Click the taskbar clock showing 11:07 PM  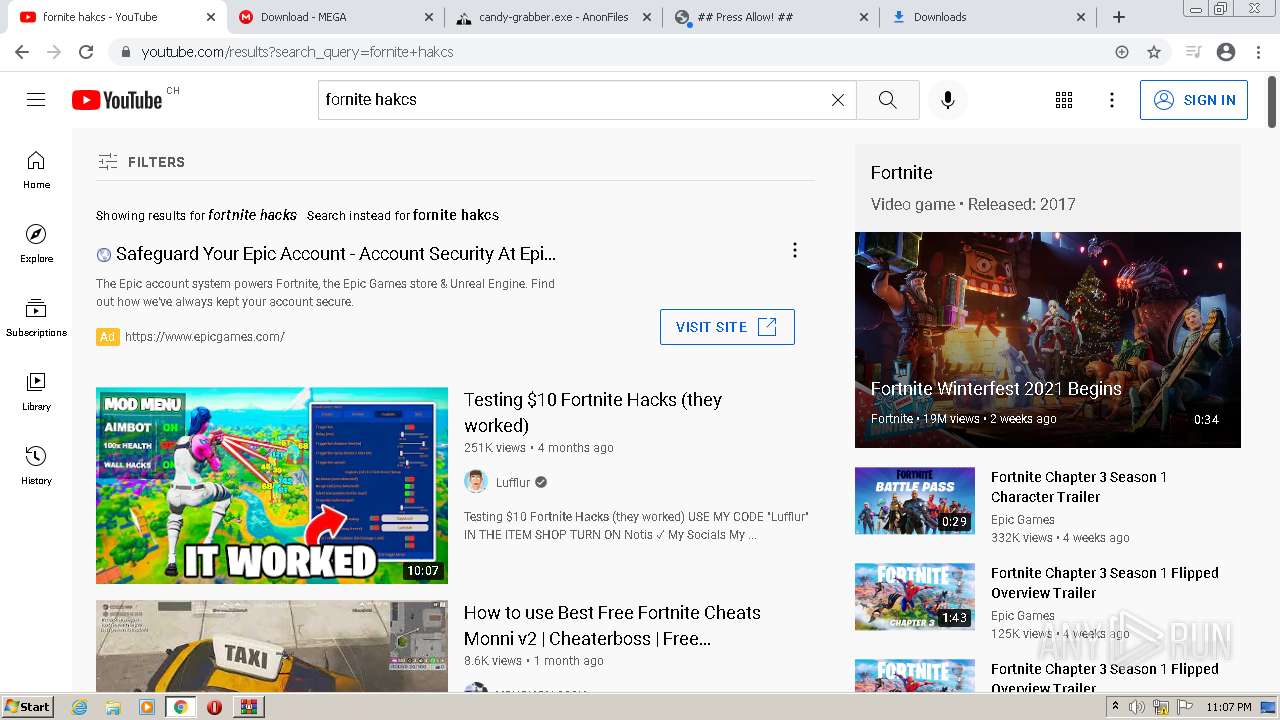click(1229, 707)
